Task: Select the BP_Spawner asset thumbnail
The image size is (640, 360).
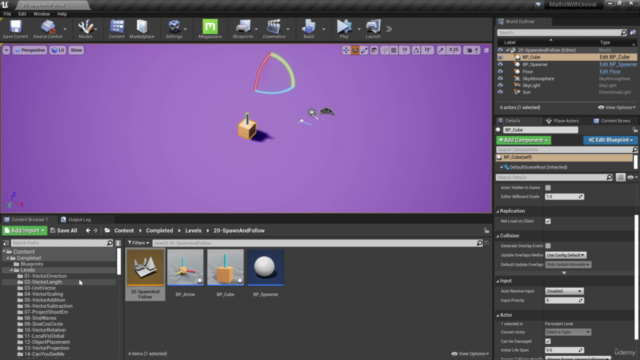Action: point(266,268)
